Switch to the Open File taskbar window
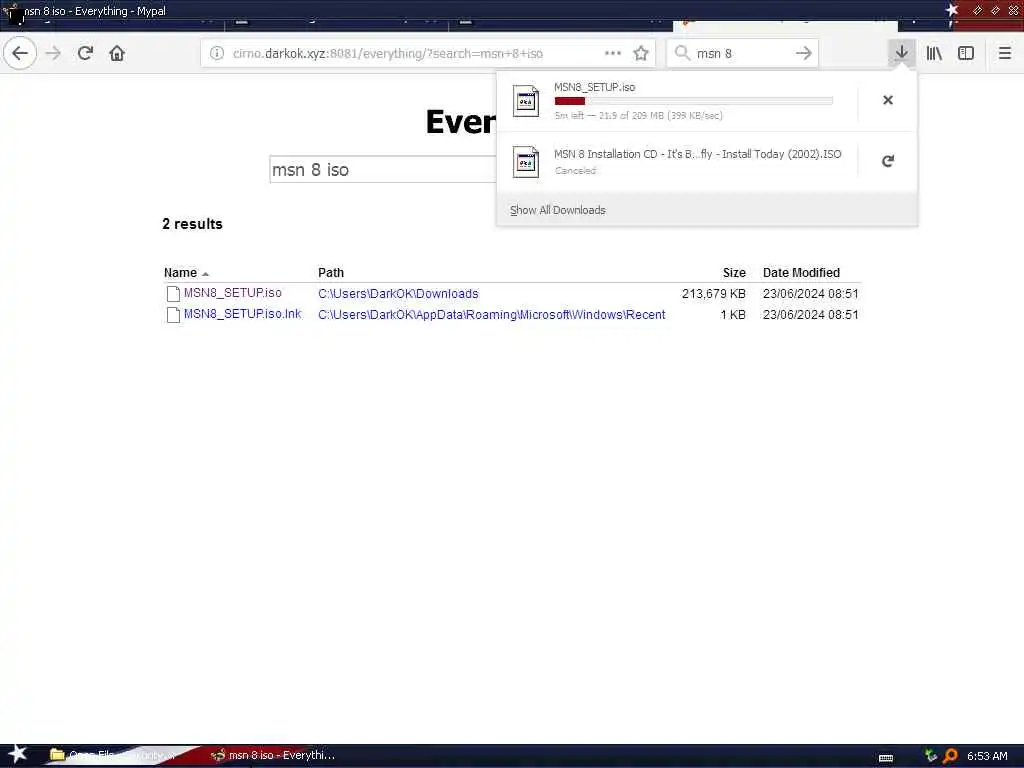Viewport: 1024px width, 768px height. coord(114,756)
